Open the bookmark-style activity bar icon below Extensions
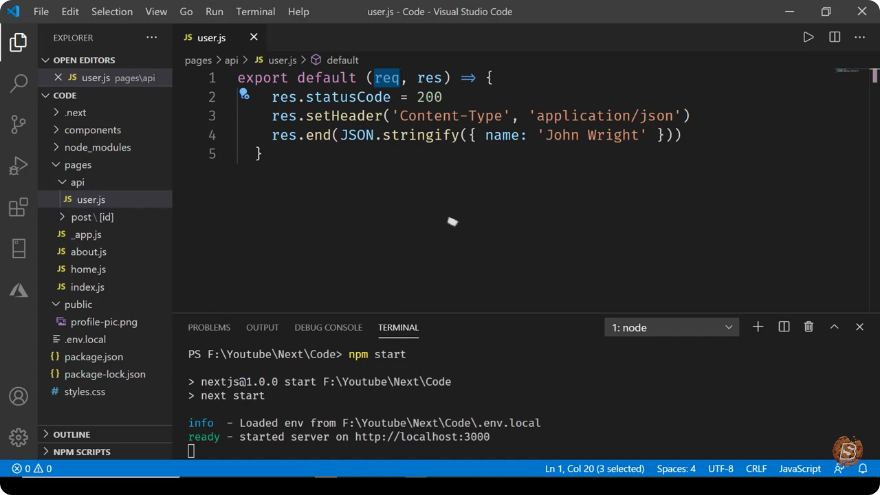 point(19,249)
